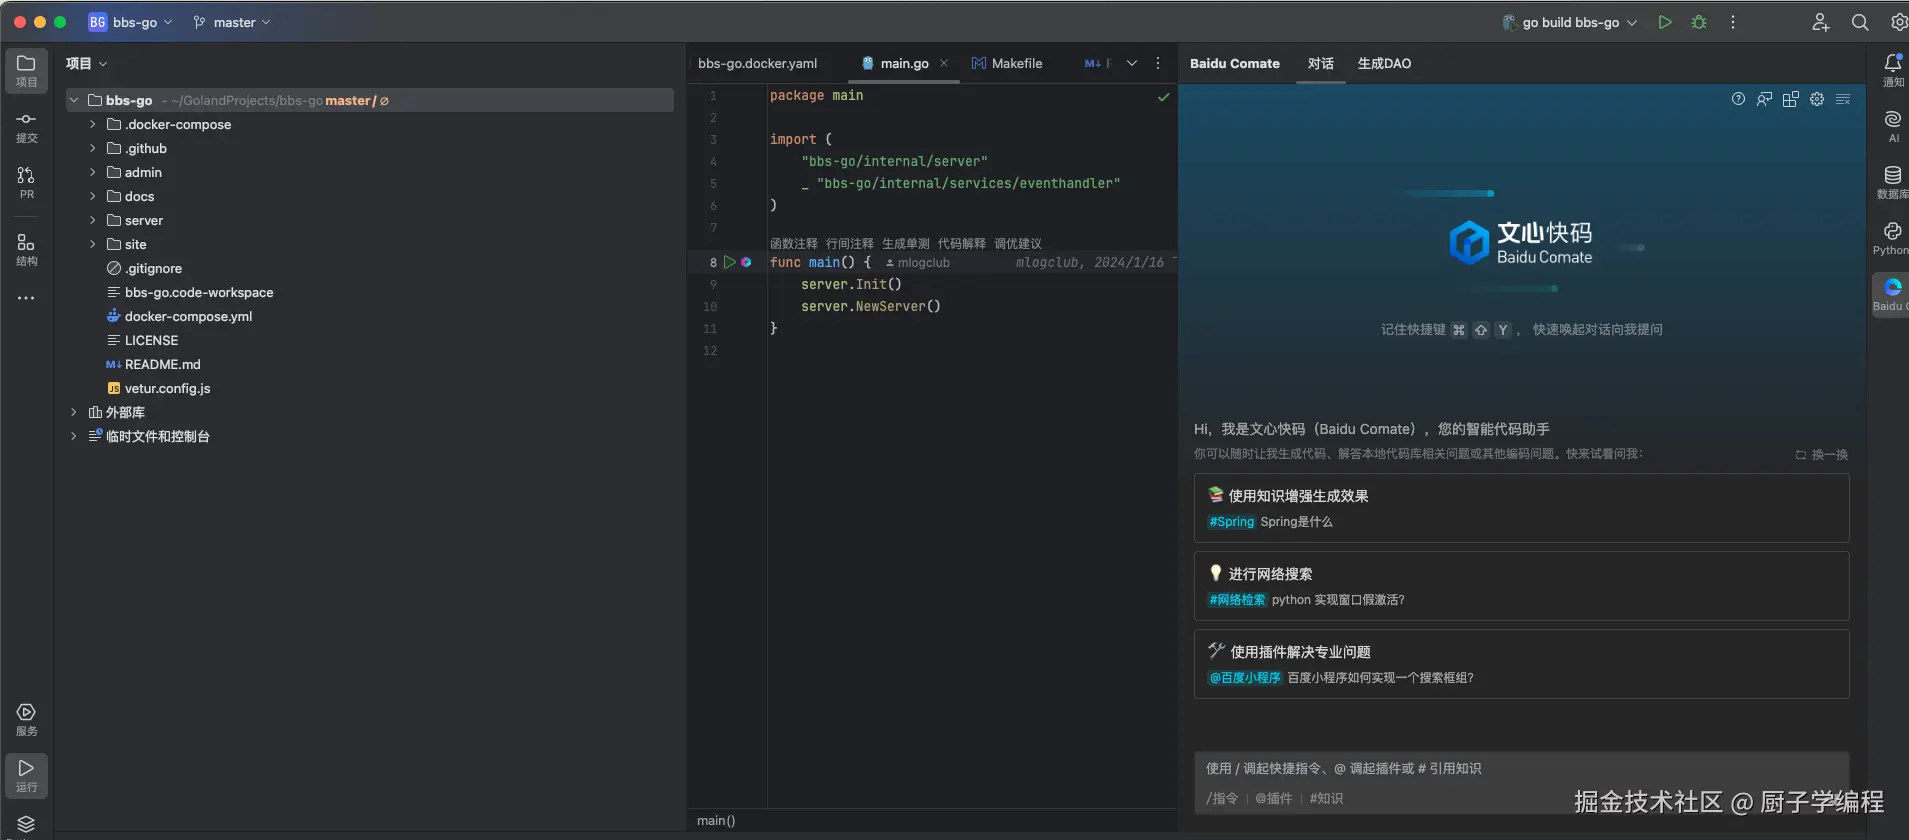
Task: Open the bbs-go project dropdown
Action: pyautogui.click(x=130, y=22)
